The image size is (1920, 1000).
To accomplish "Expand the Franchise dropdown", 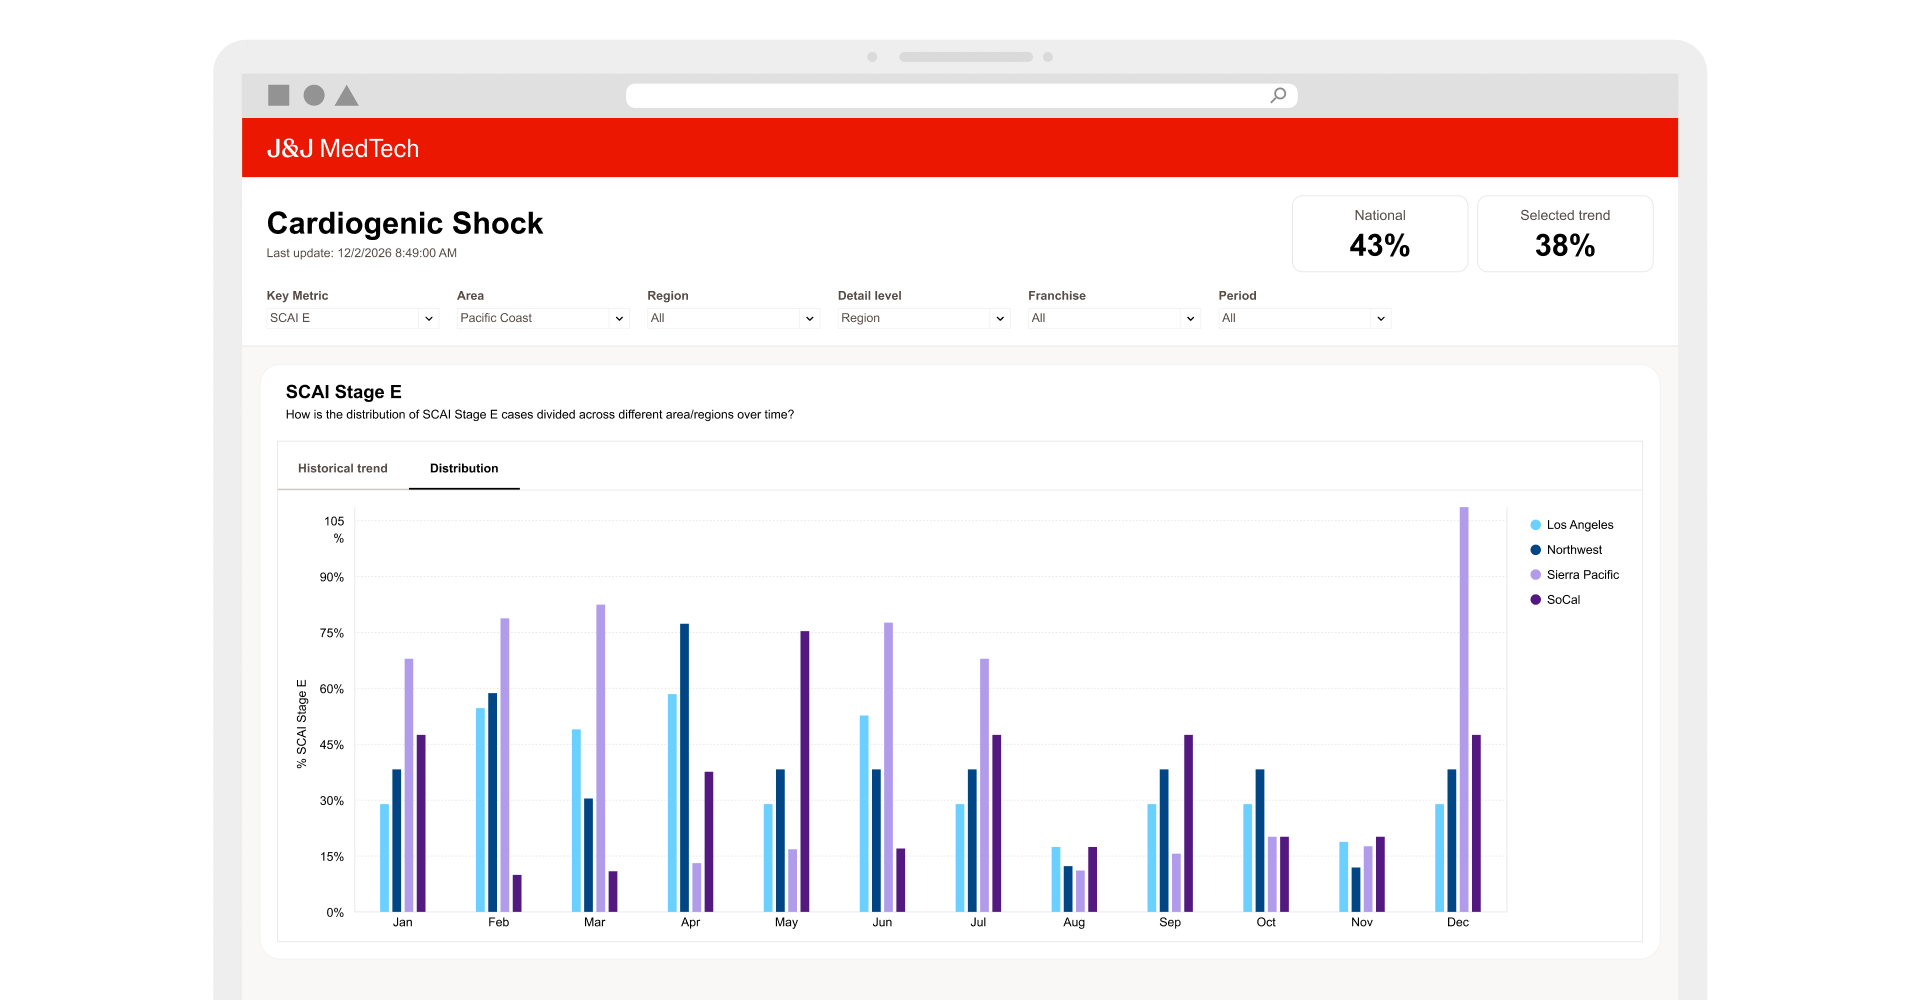I will tap(1113, 318).
